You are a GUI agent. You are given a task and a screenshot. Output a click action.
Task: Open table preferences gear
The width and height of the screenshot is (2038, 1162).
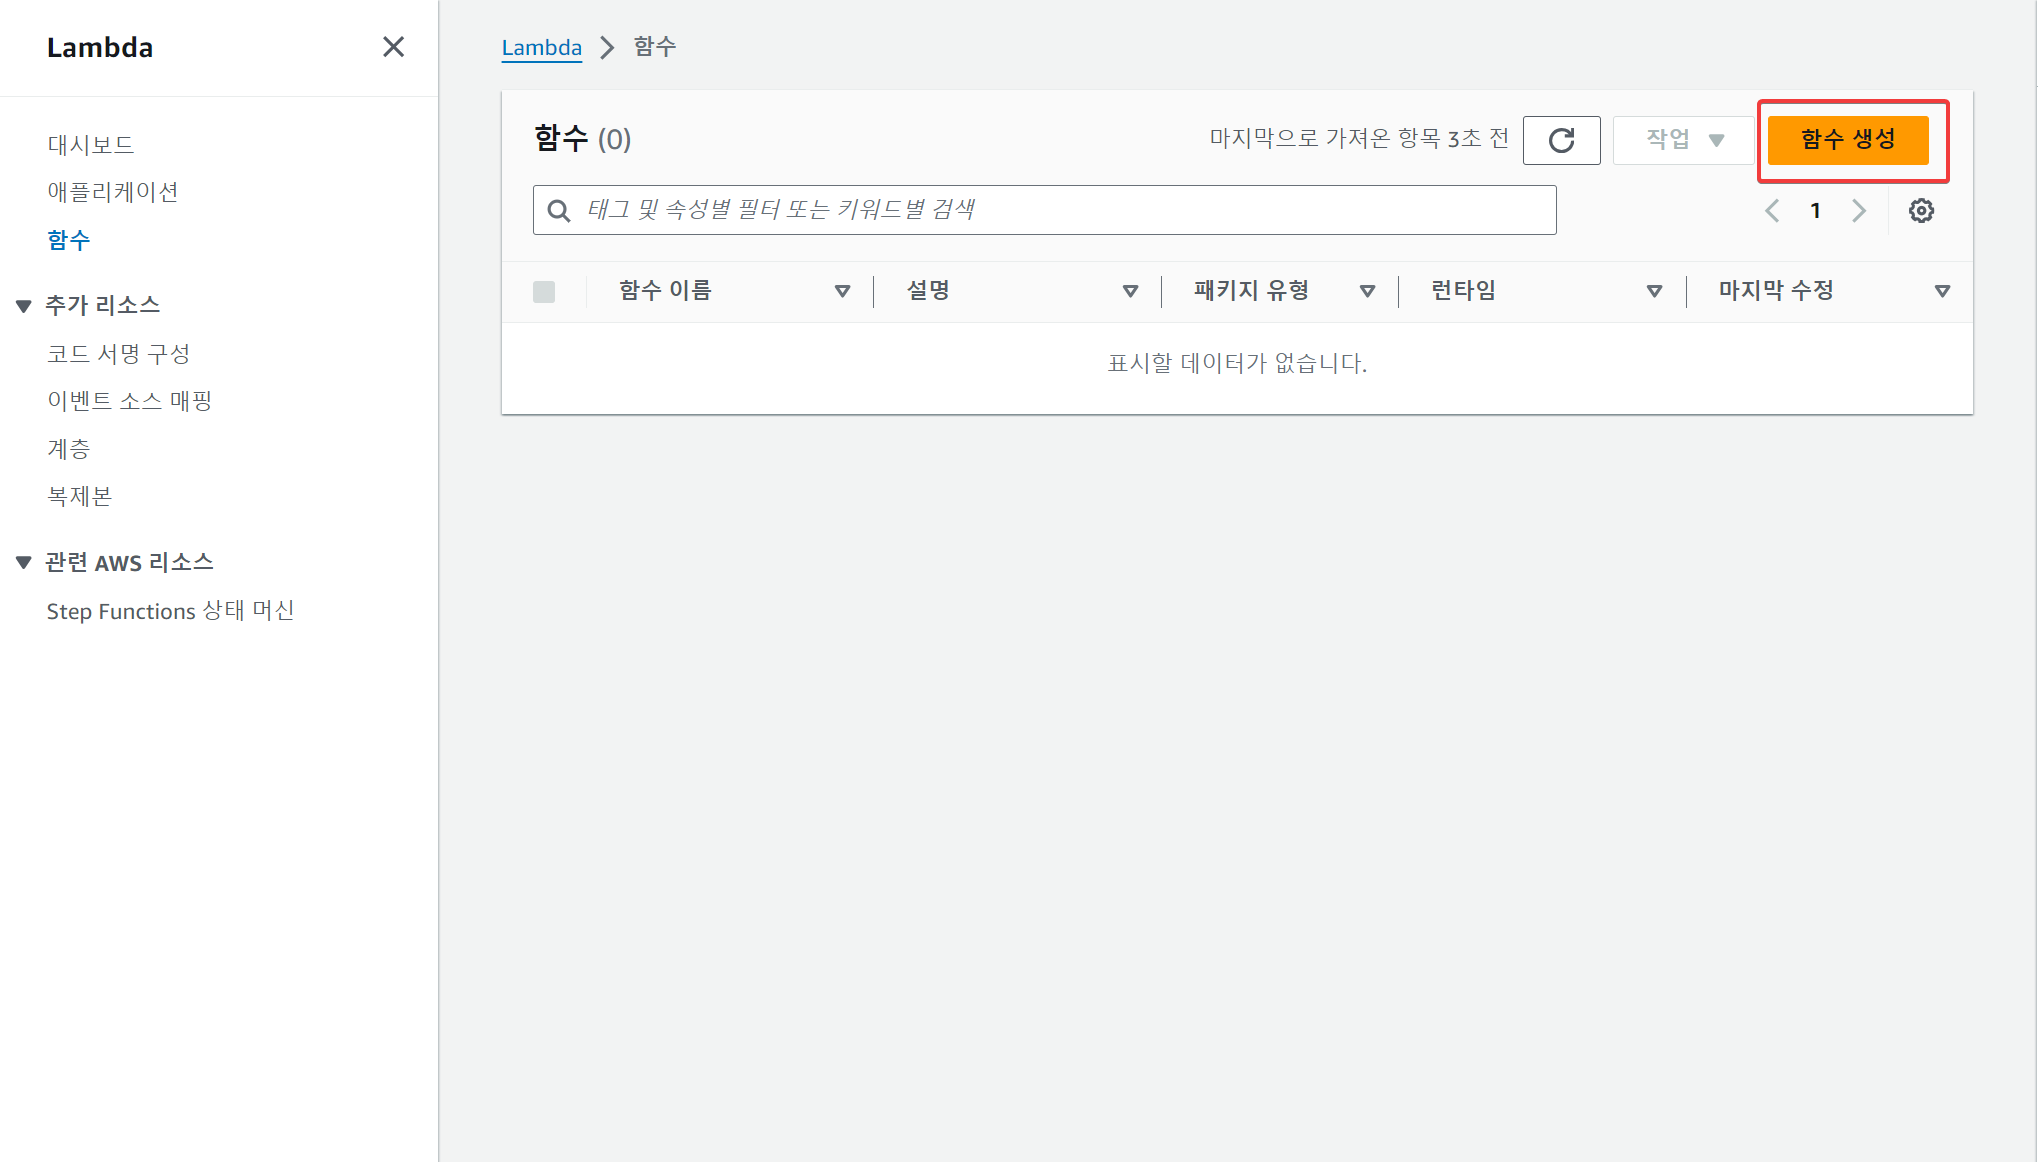[1921, 211]
